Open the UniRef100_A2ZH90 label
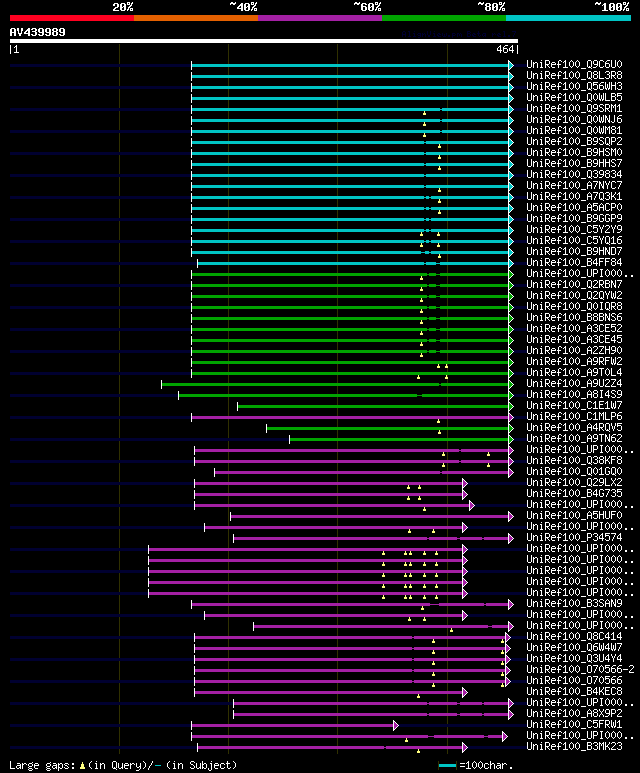Viewport: 640px width, 773px height. pyautogui.click(x=574, y=351)
